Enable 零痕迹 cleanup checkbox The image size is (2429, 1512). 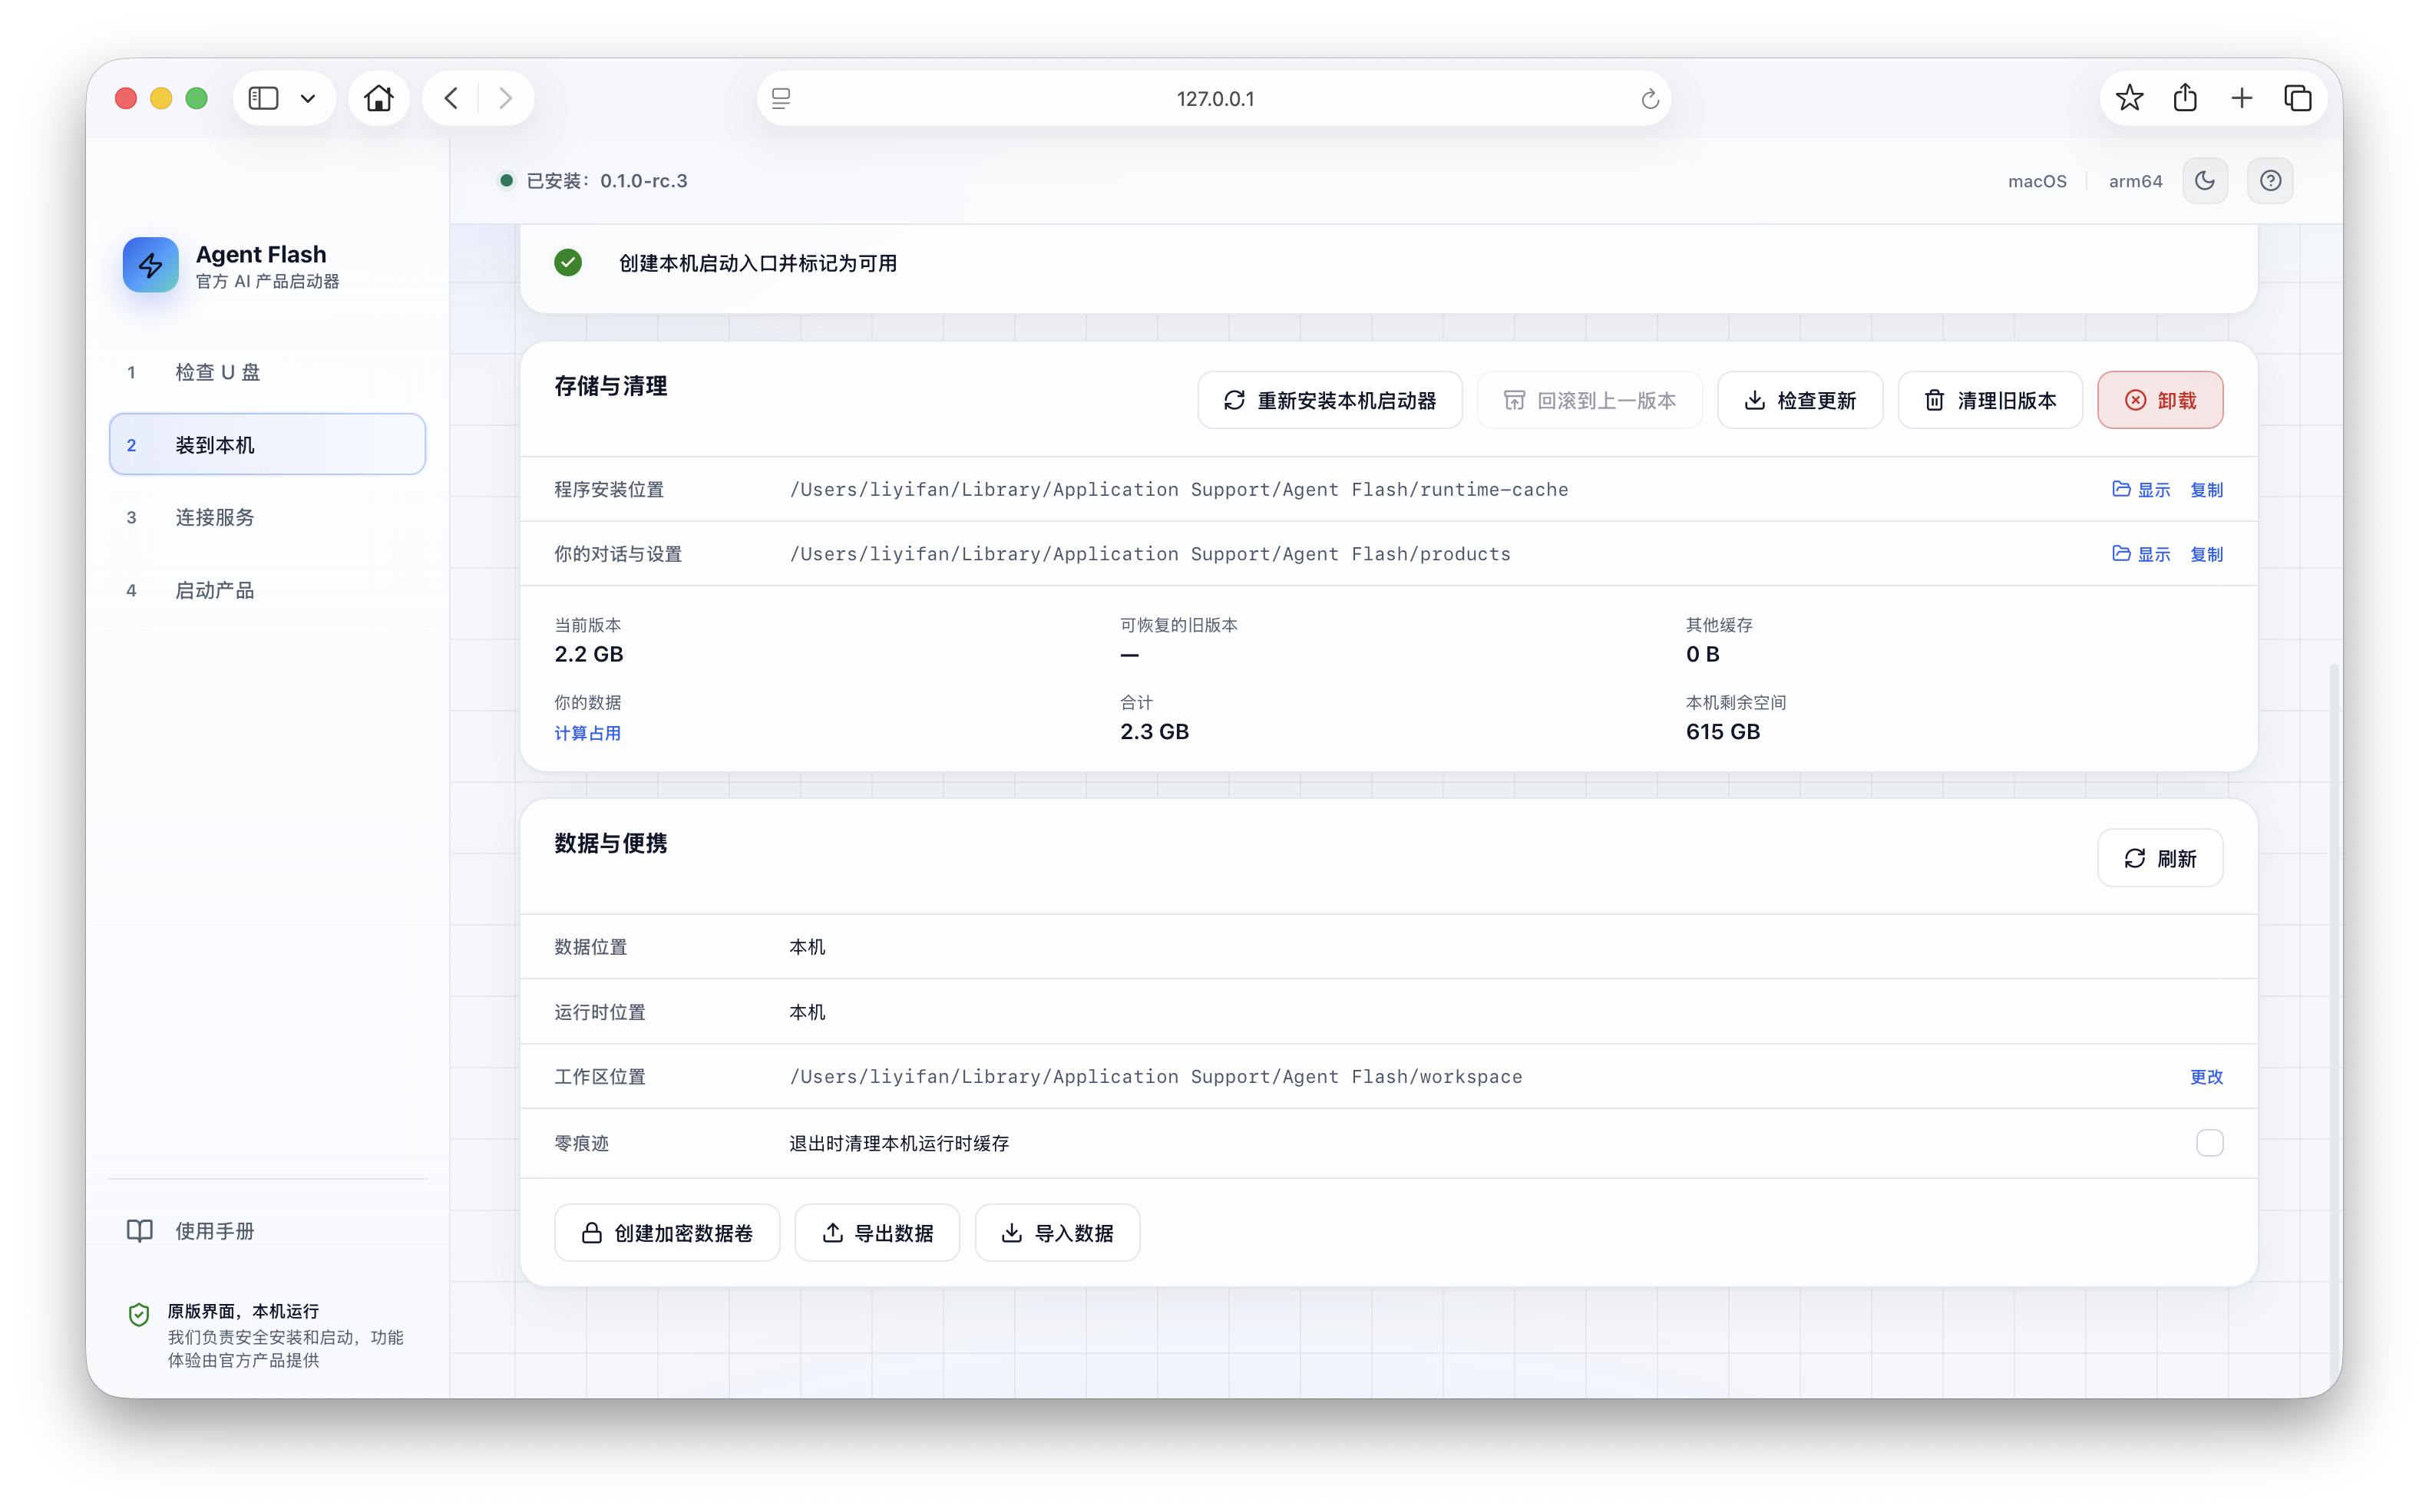[x=2209, y=1143]
